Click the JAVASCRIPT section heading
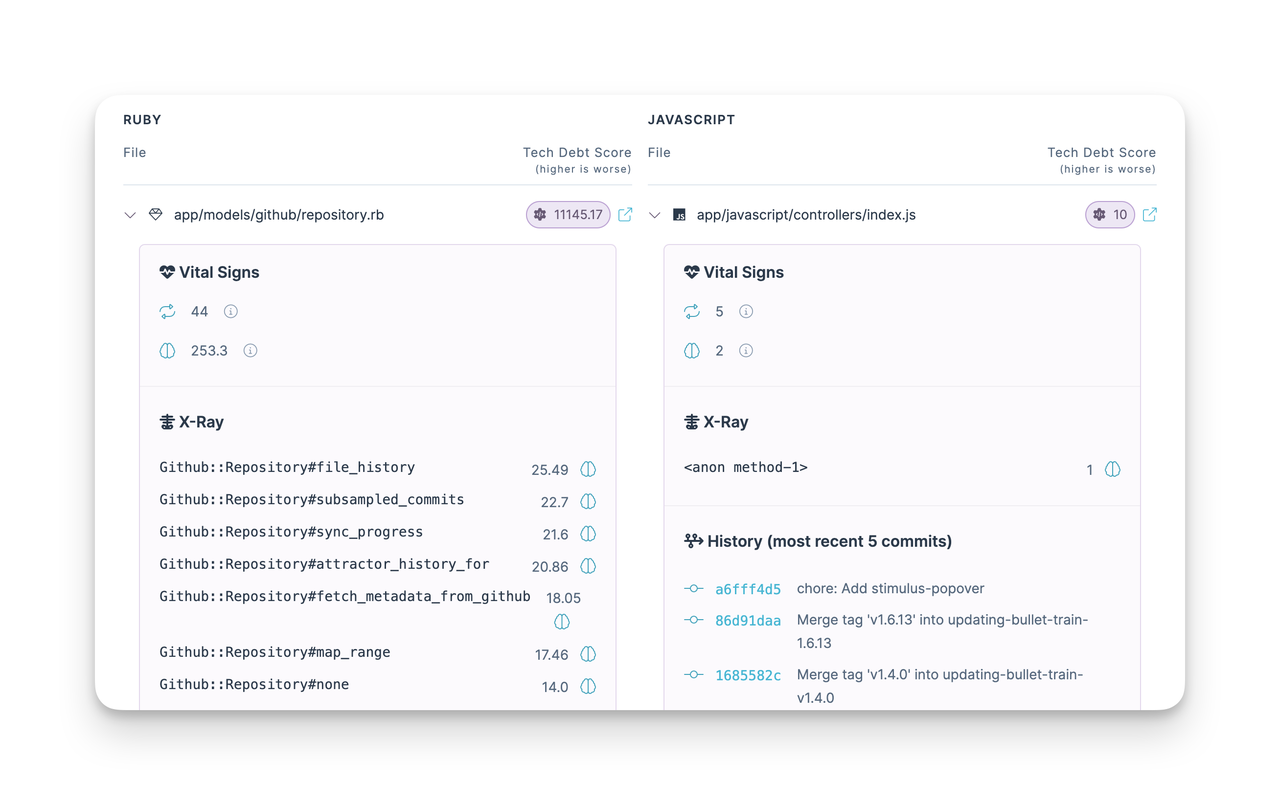The height and width of the screenshot is (805, 1280). point(691,119)
